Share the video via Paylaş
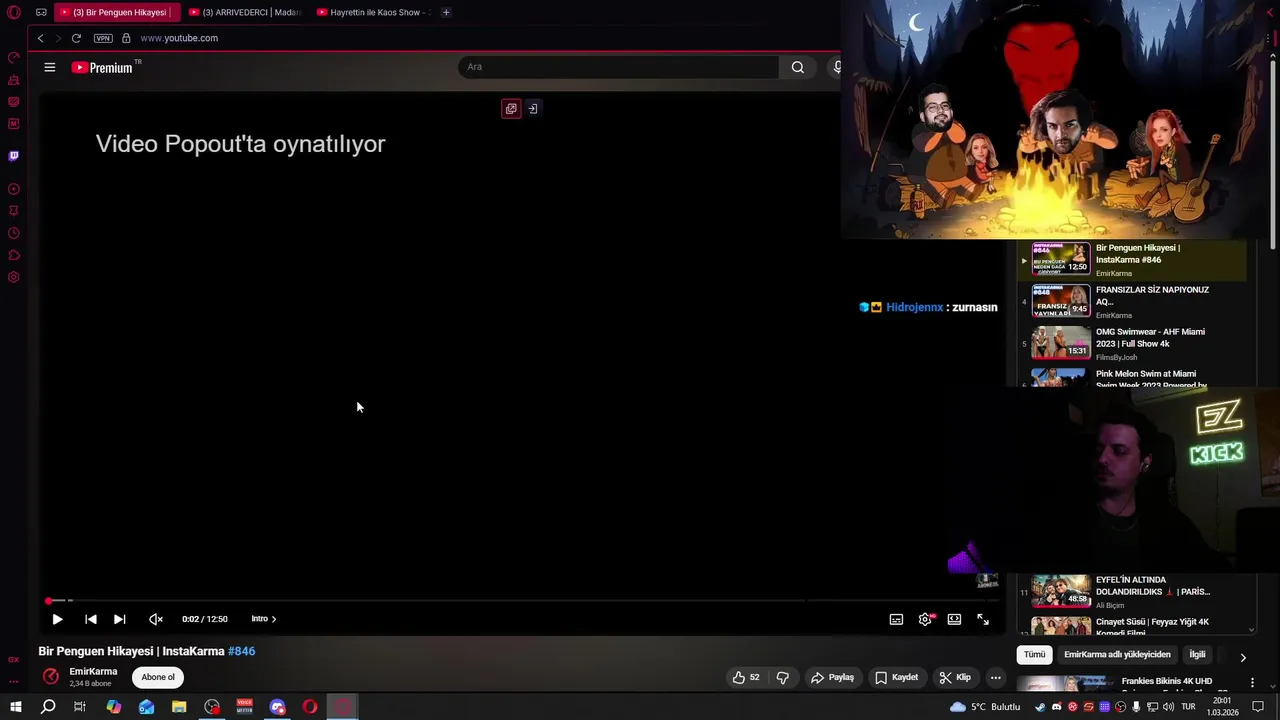 832,677
